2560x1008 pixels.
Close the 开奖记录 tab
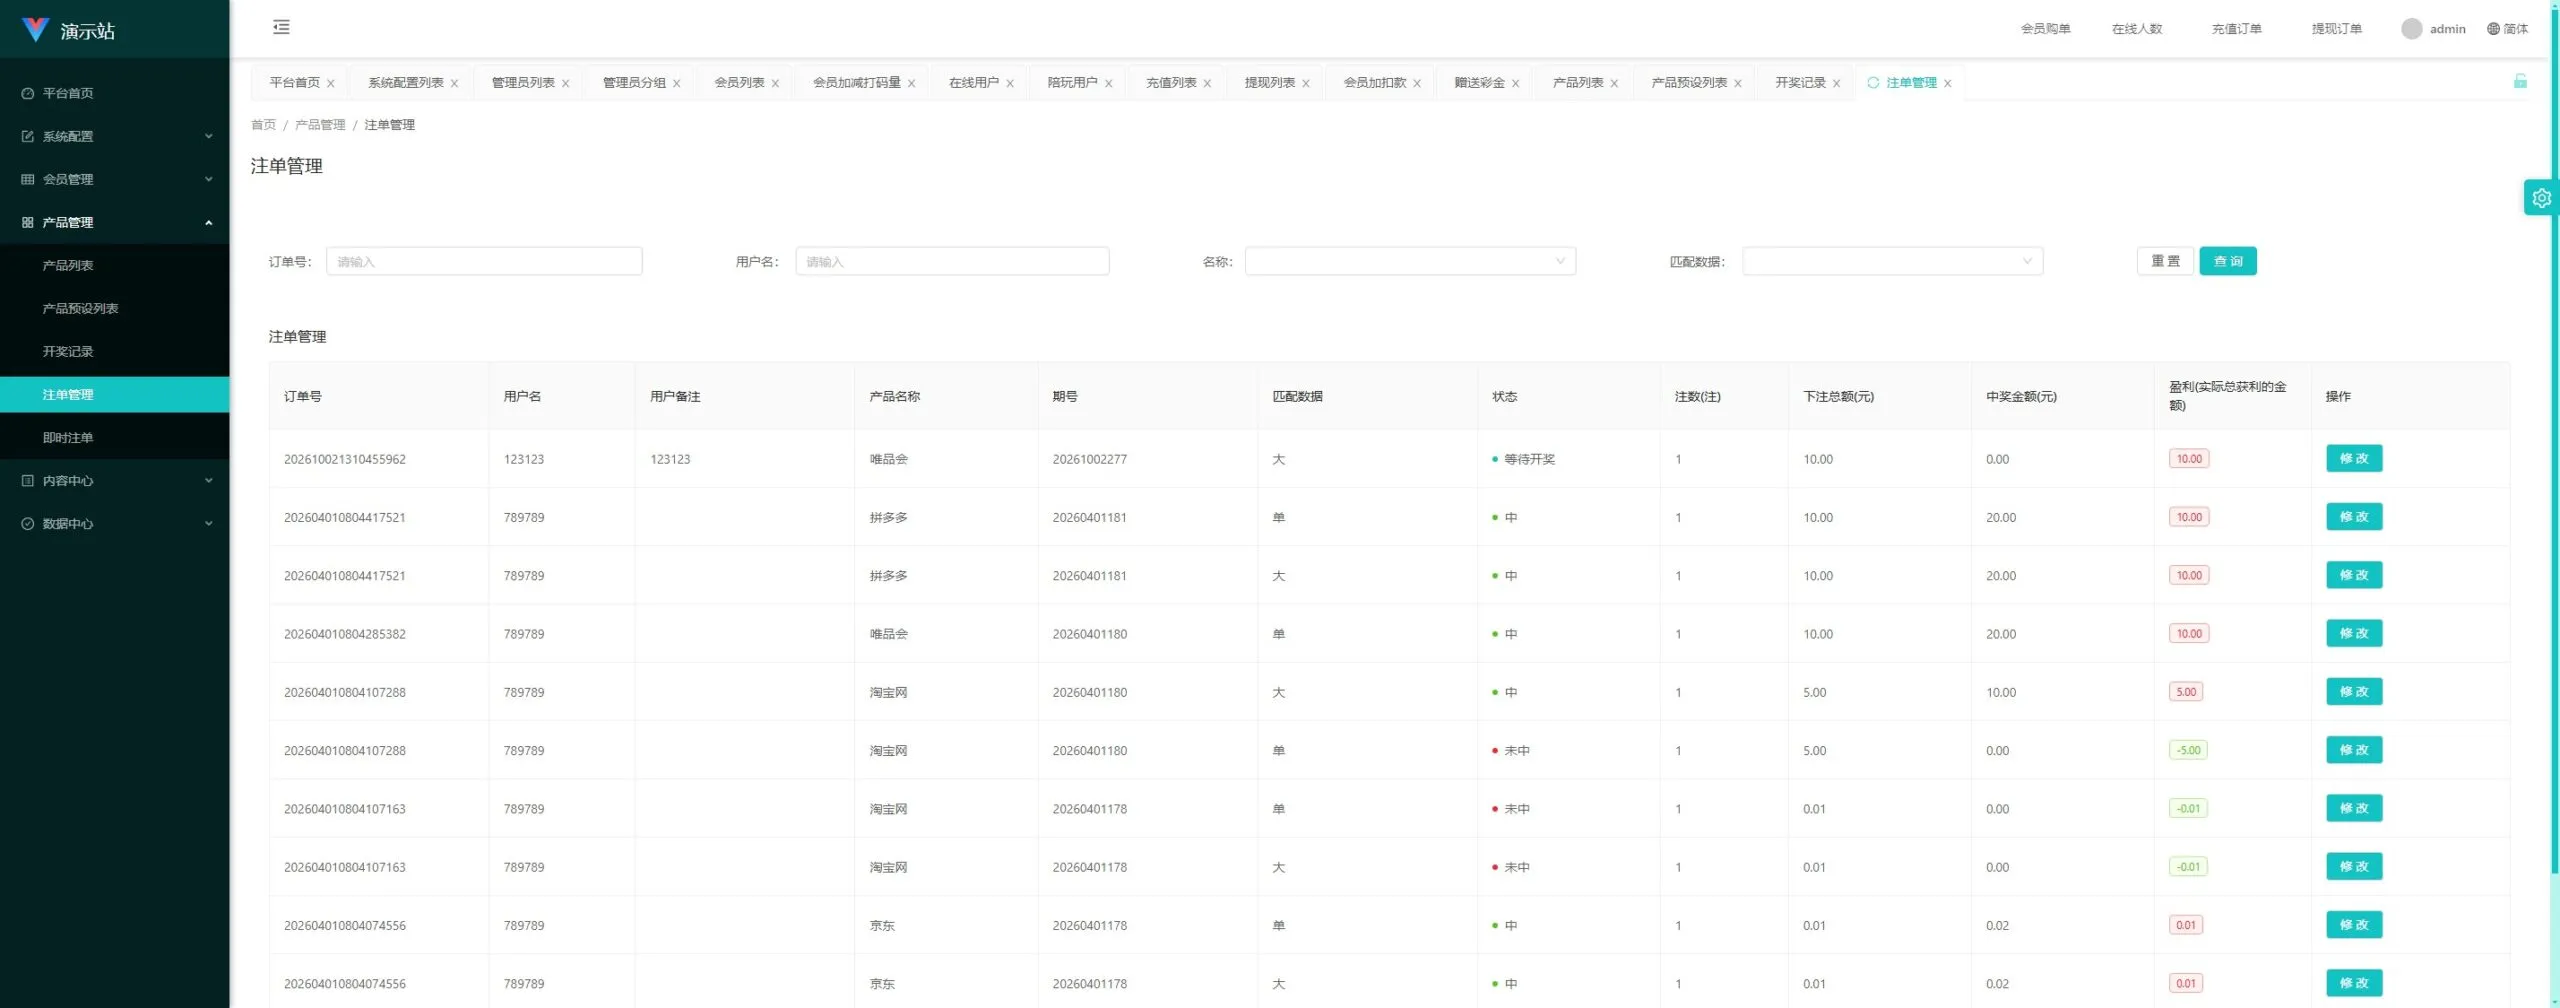click(1836, 84)
